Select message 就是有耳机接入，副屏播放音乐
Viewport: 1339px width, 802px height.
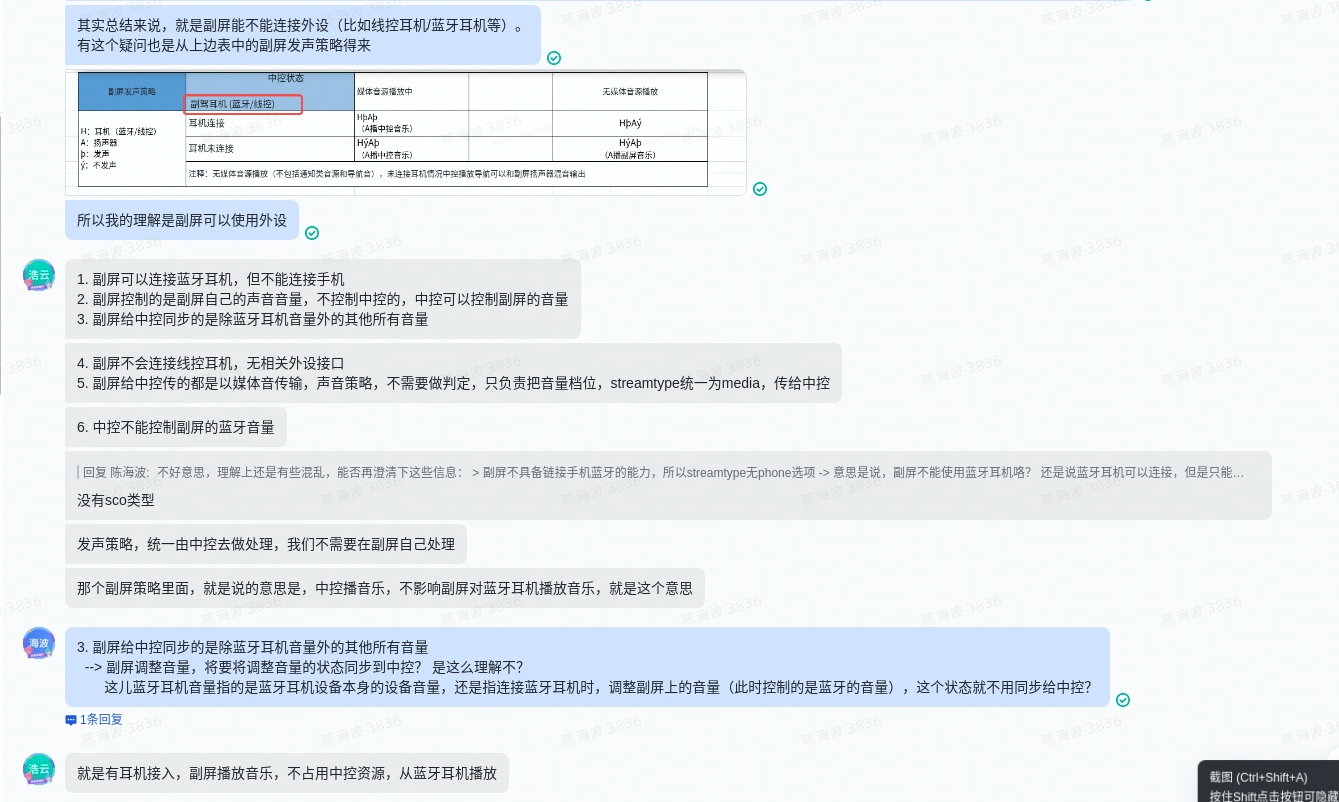287,773
